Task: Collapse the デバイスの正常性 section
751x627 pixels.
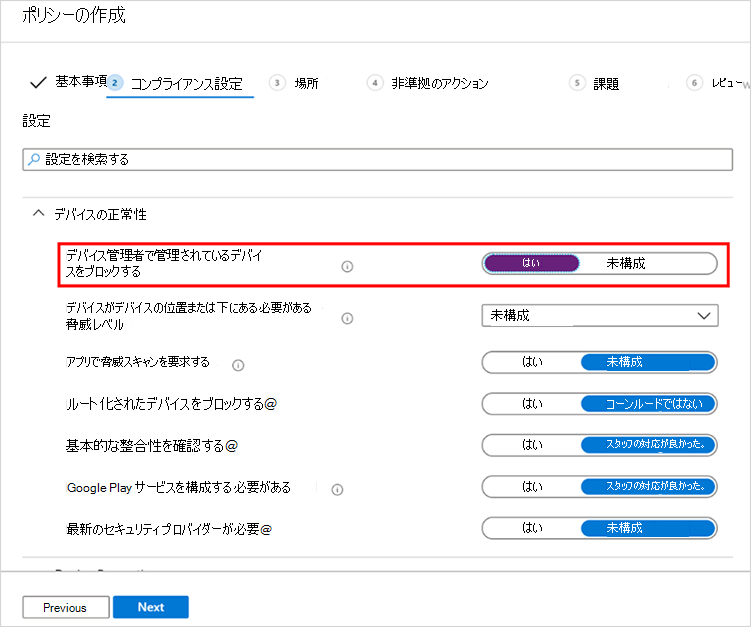Action: (39, 213)
